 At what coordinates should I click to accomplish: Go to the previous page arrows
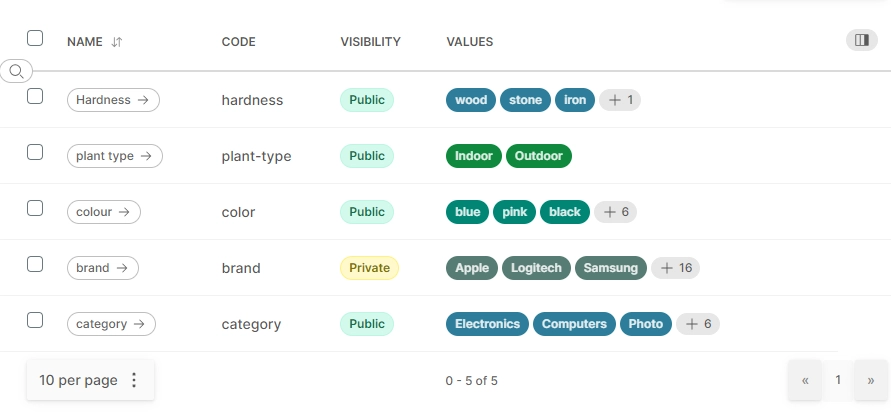click(805, 380)
